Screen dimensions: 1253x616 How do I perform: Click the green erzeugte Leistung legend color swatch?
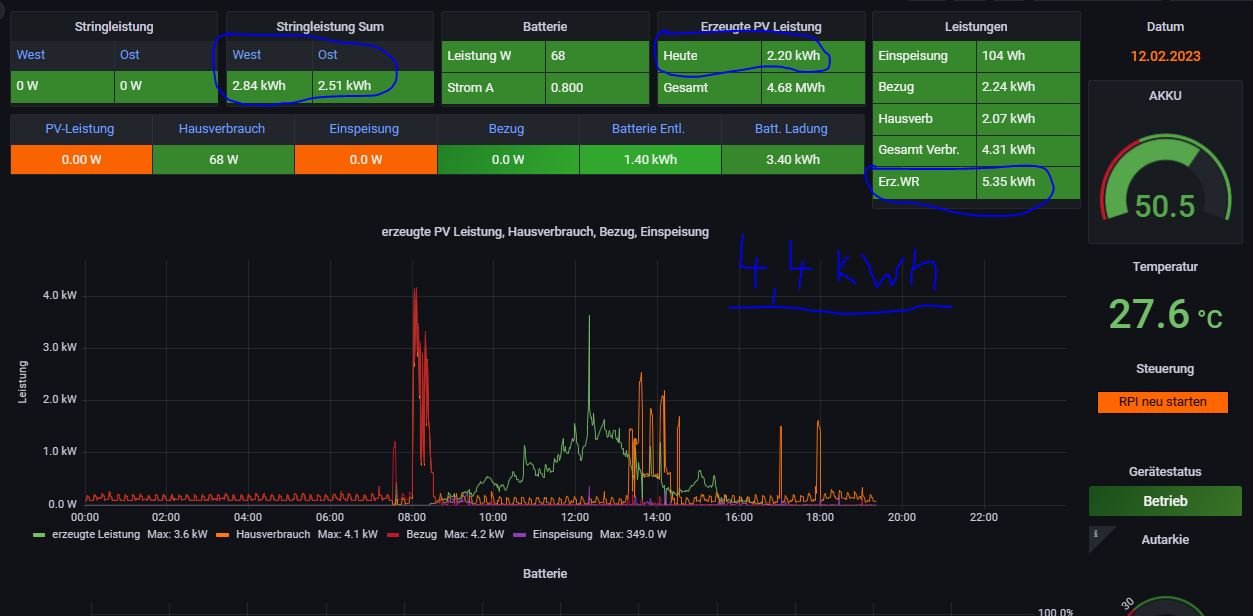click(40, 535)
